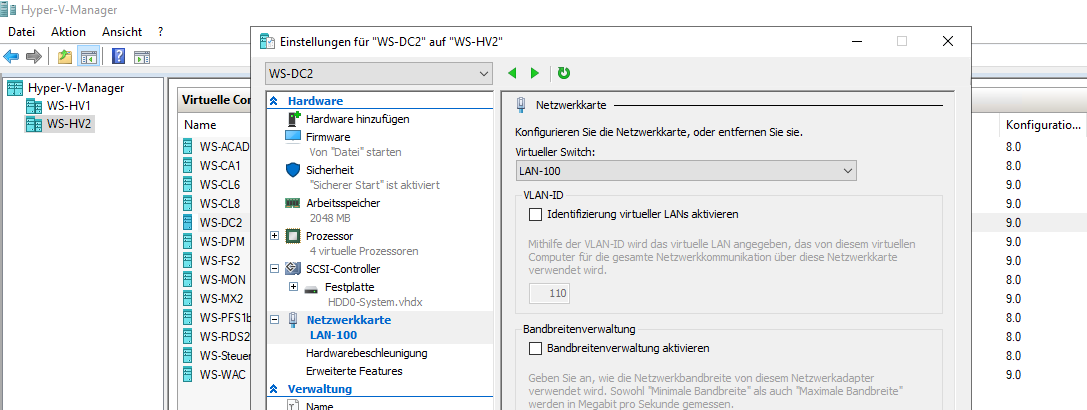1087x410 pixels.
Task: Click the WS-CA1 virtual machine icon
Action: 188,166
